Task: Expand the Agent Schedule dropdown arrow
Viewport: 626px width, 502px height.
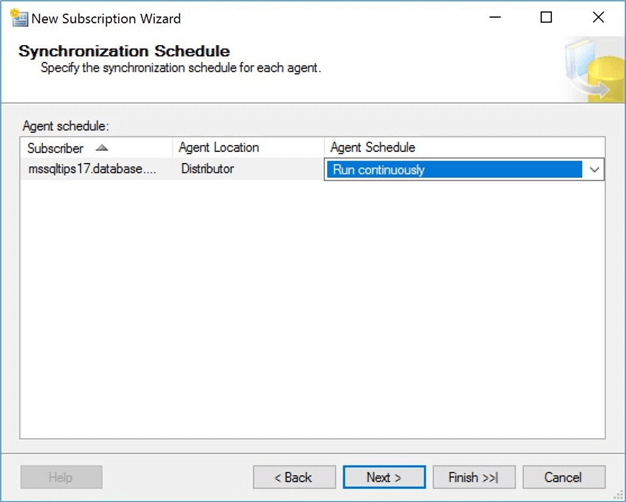Action: tap(594, 170)
